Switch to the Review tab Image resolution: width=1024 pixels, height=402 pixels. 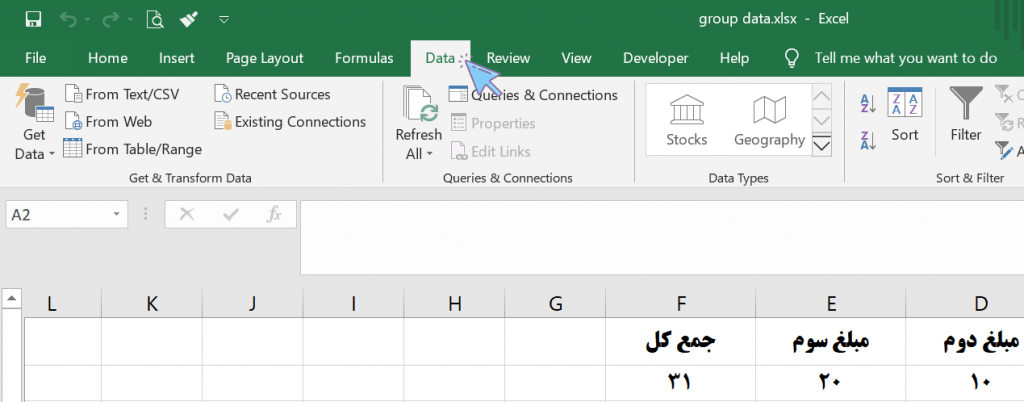(x=508, y=58)
